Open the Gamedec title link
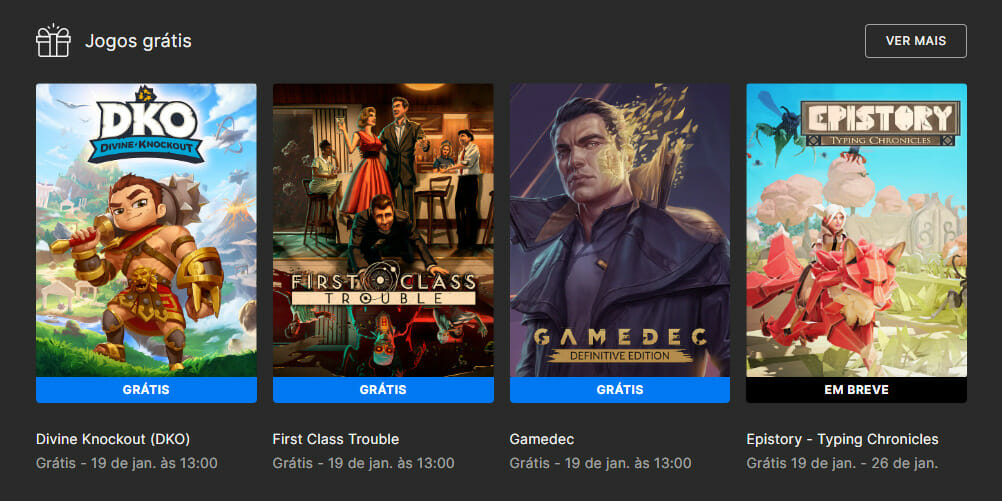Screen dimensions: 1002x501 [x=542, y=440]
